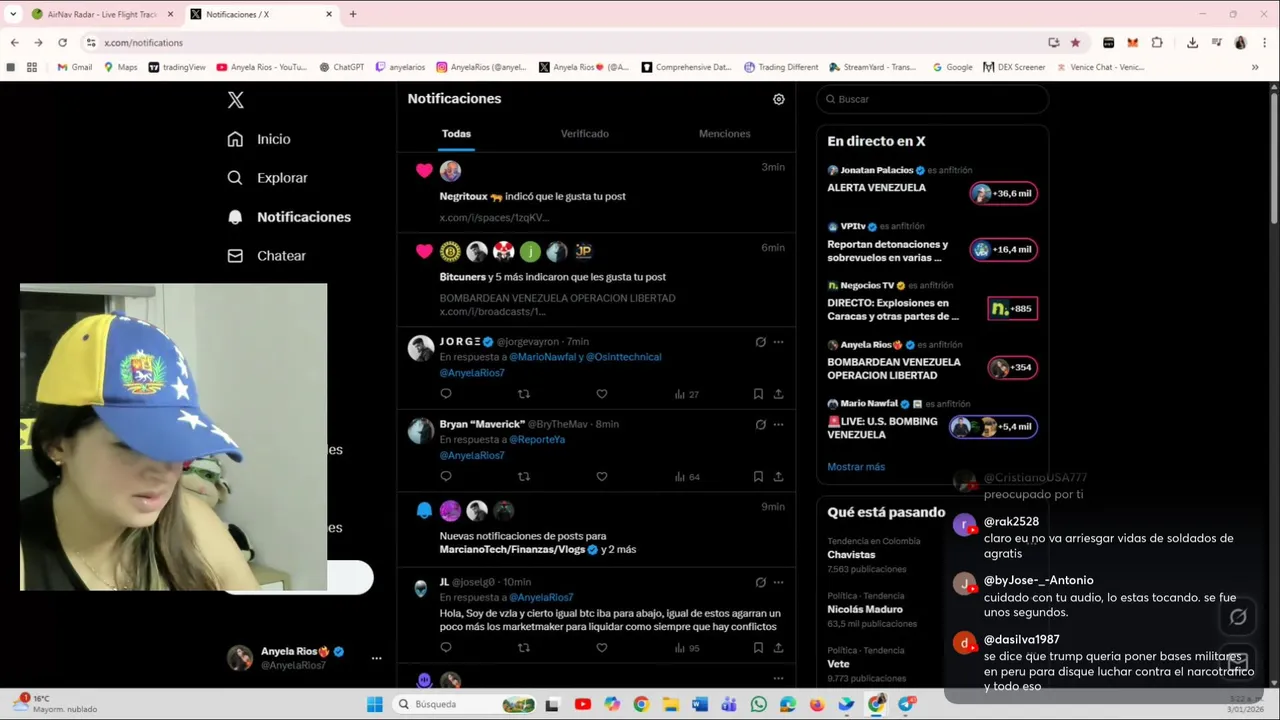Click the Buscar search field

932,99
